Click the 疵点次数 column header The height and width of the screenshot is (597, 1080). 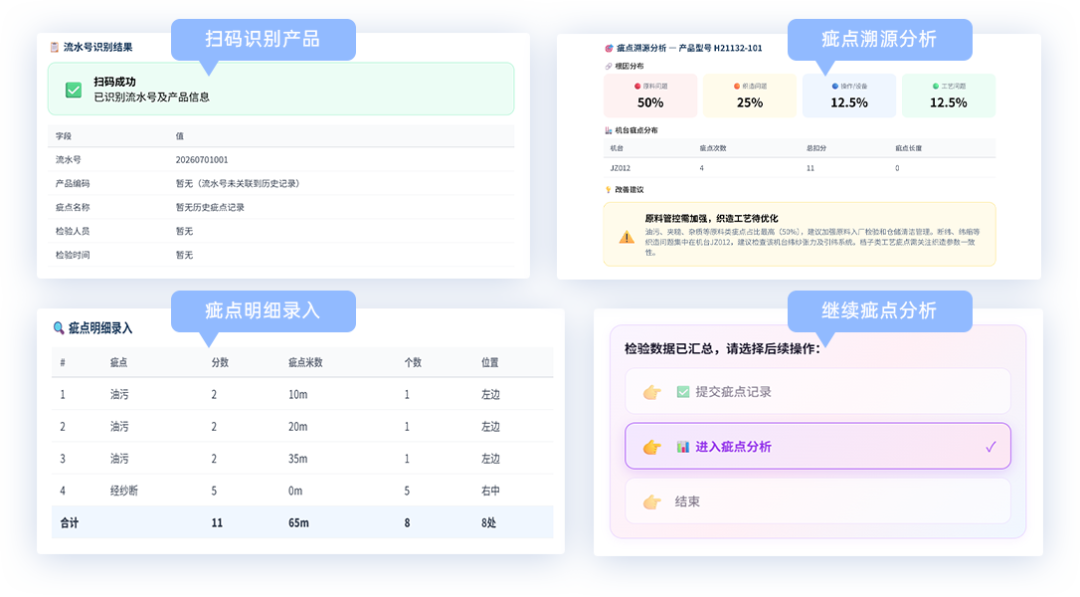point(713,148)
